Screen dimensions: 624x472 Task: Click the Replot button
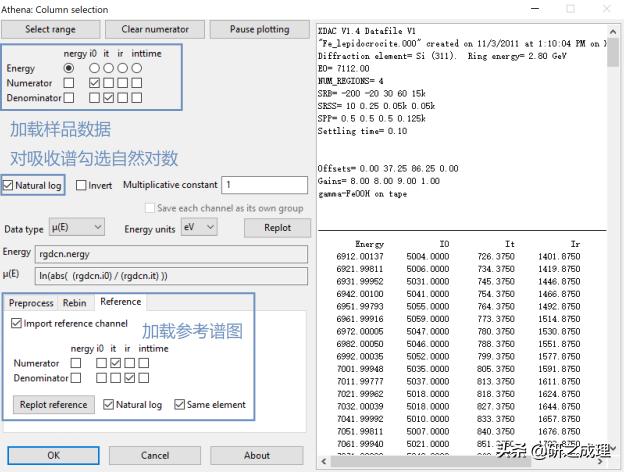[277, 228]
